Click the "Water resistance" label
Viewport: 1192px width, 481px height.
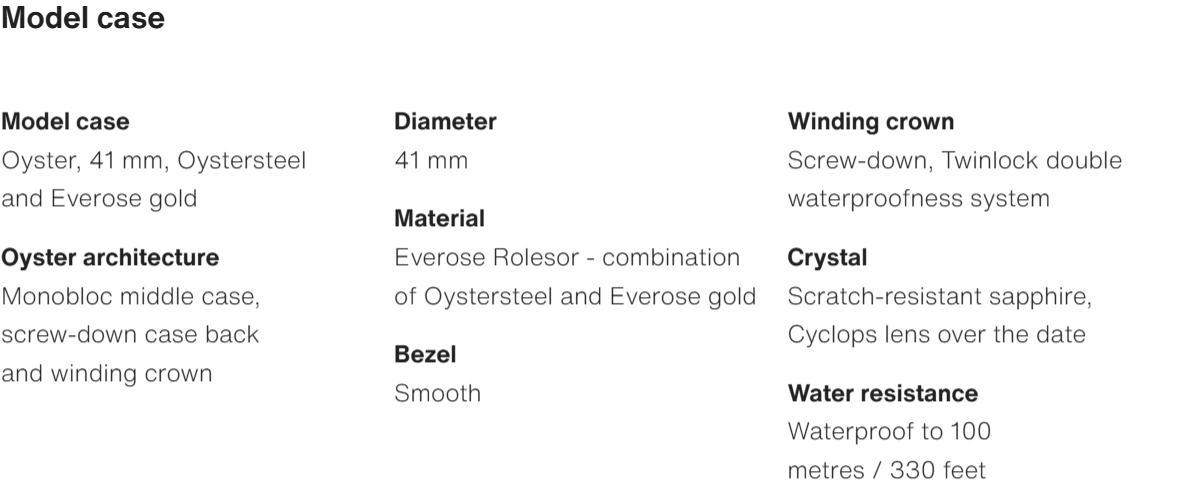(x=882, y=394)
